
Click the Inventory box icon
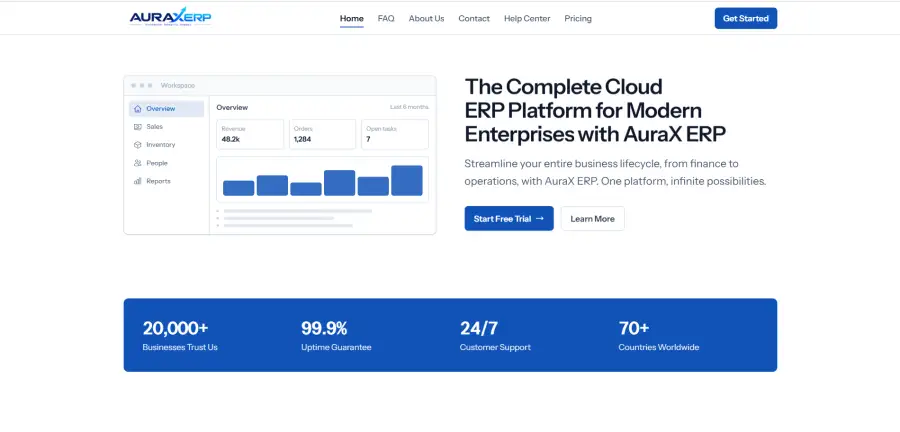(x=138, y=145)
